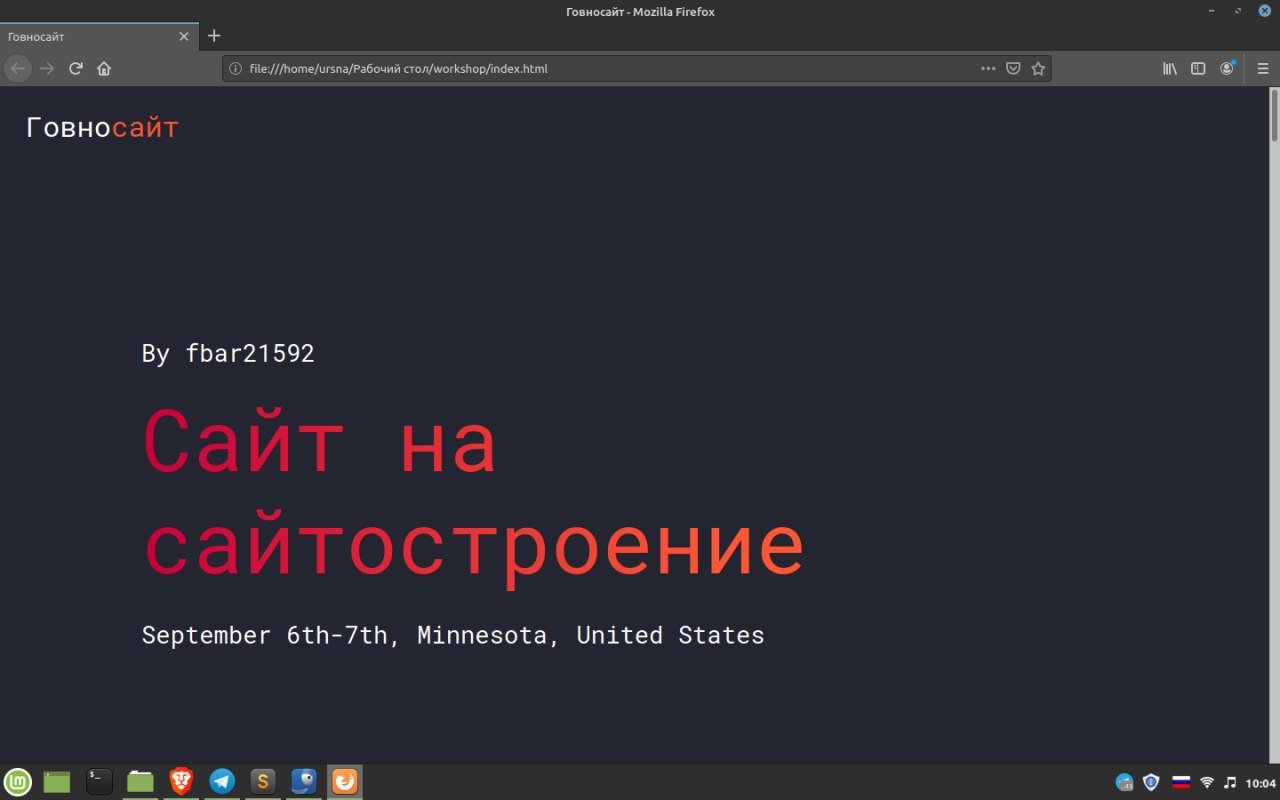Reload the current page
This screenshot has height=800, width=1280.
coord(75,69)
